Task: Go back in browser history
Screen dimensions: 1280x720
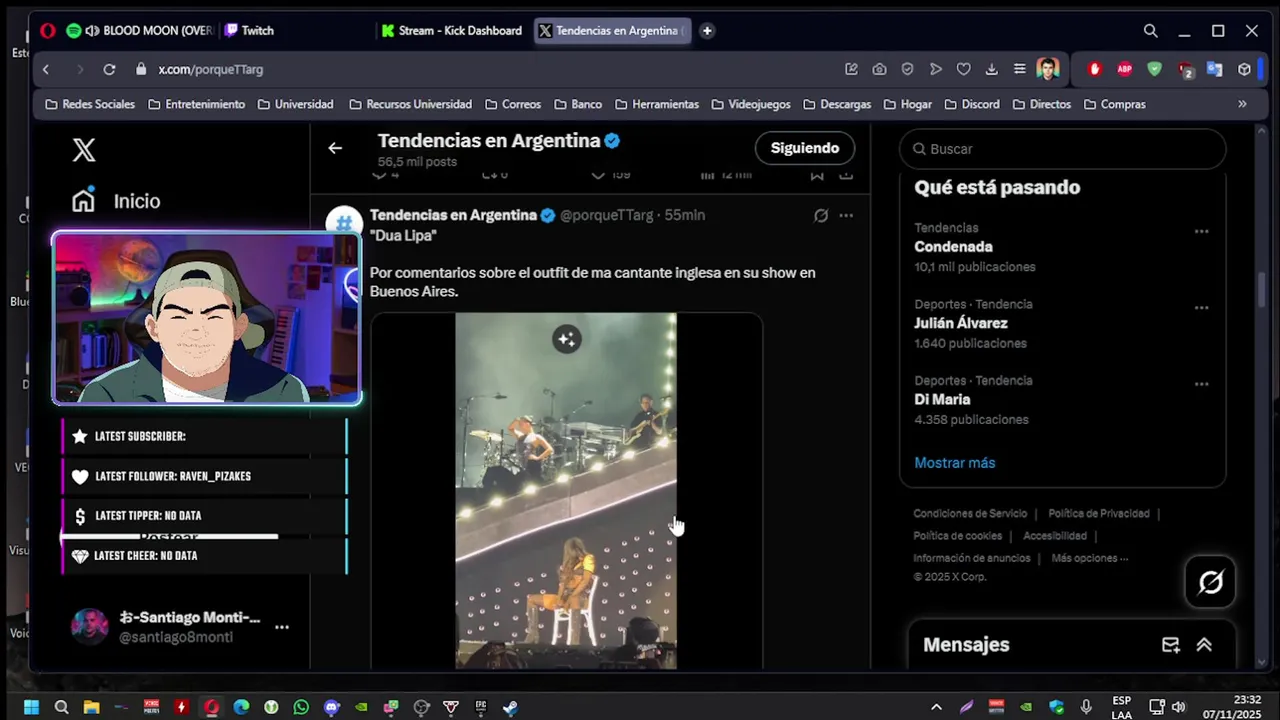Action: pos(46,69)
